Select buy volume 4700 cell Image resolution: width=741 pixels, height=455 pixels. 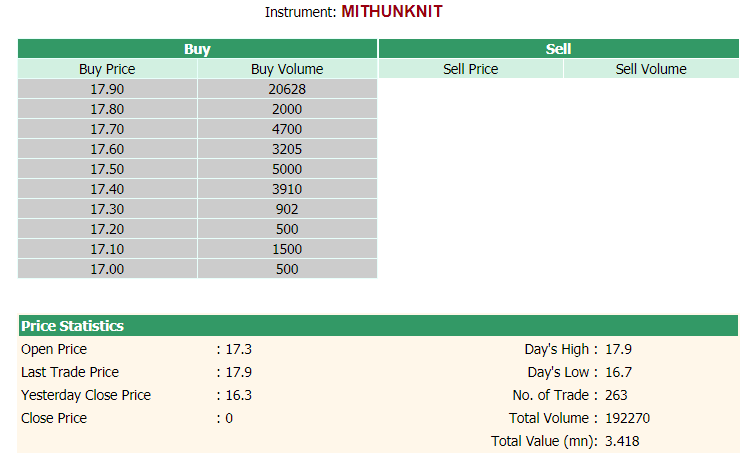(x=287, y=129)
